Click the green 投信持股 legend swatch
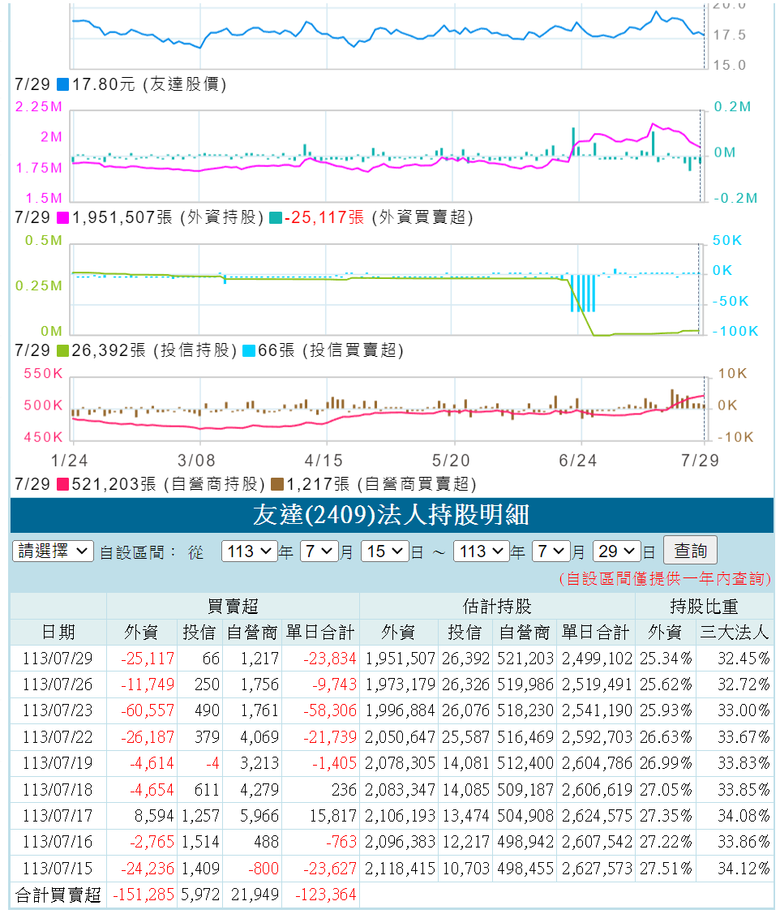 click(x=63, y=351)
